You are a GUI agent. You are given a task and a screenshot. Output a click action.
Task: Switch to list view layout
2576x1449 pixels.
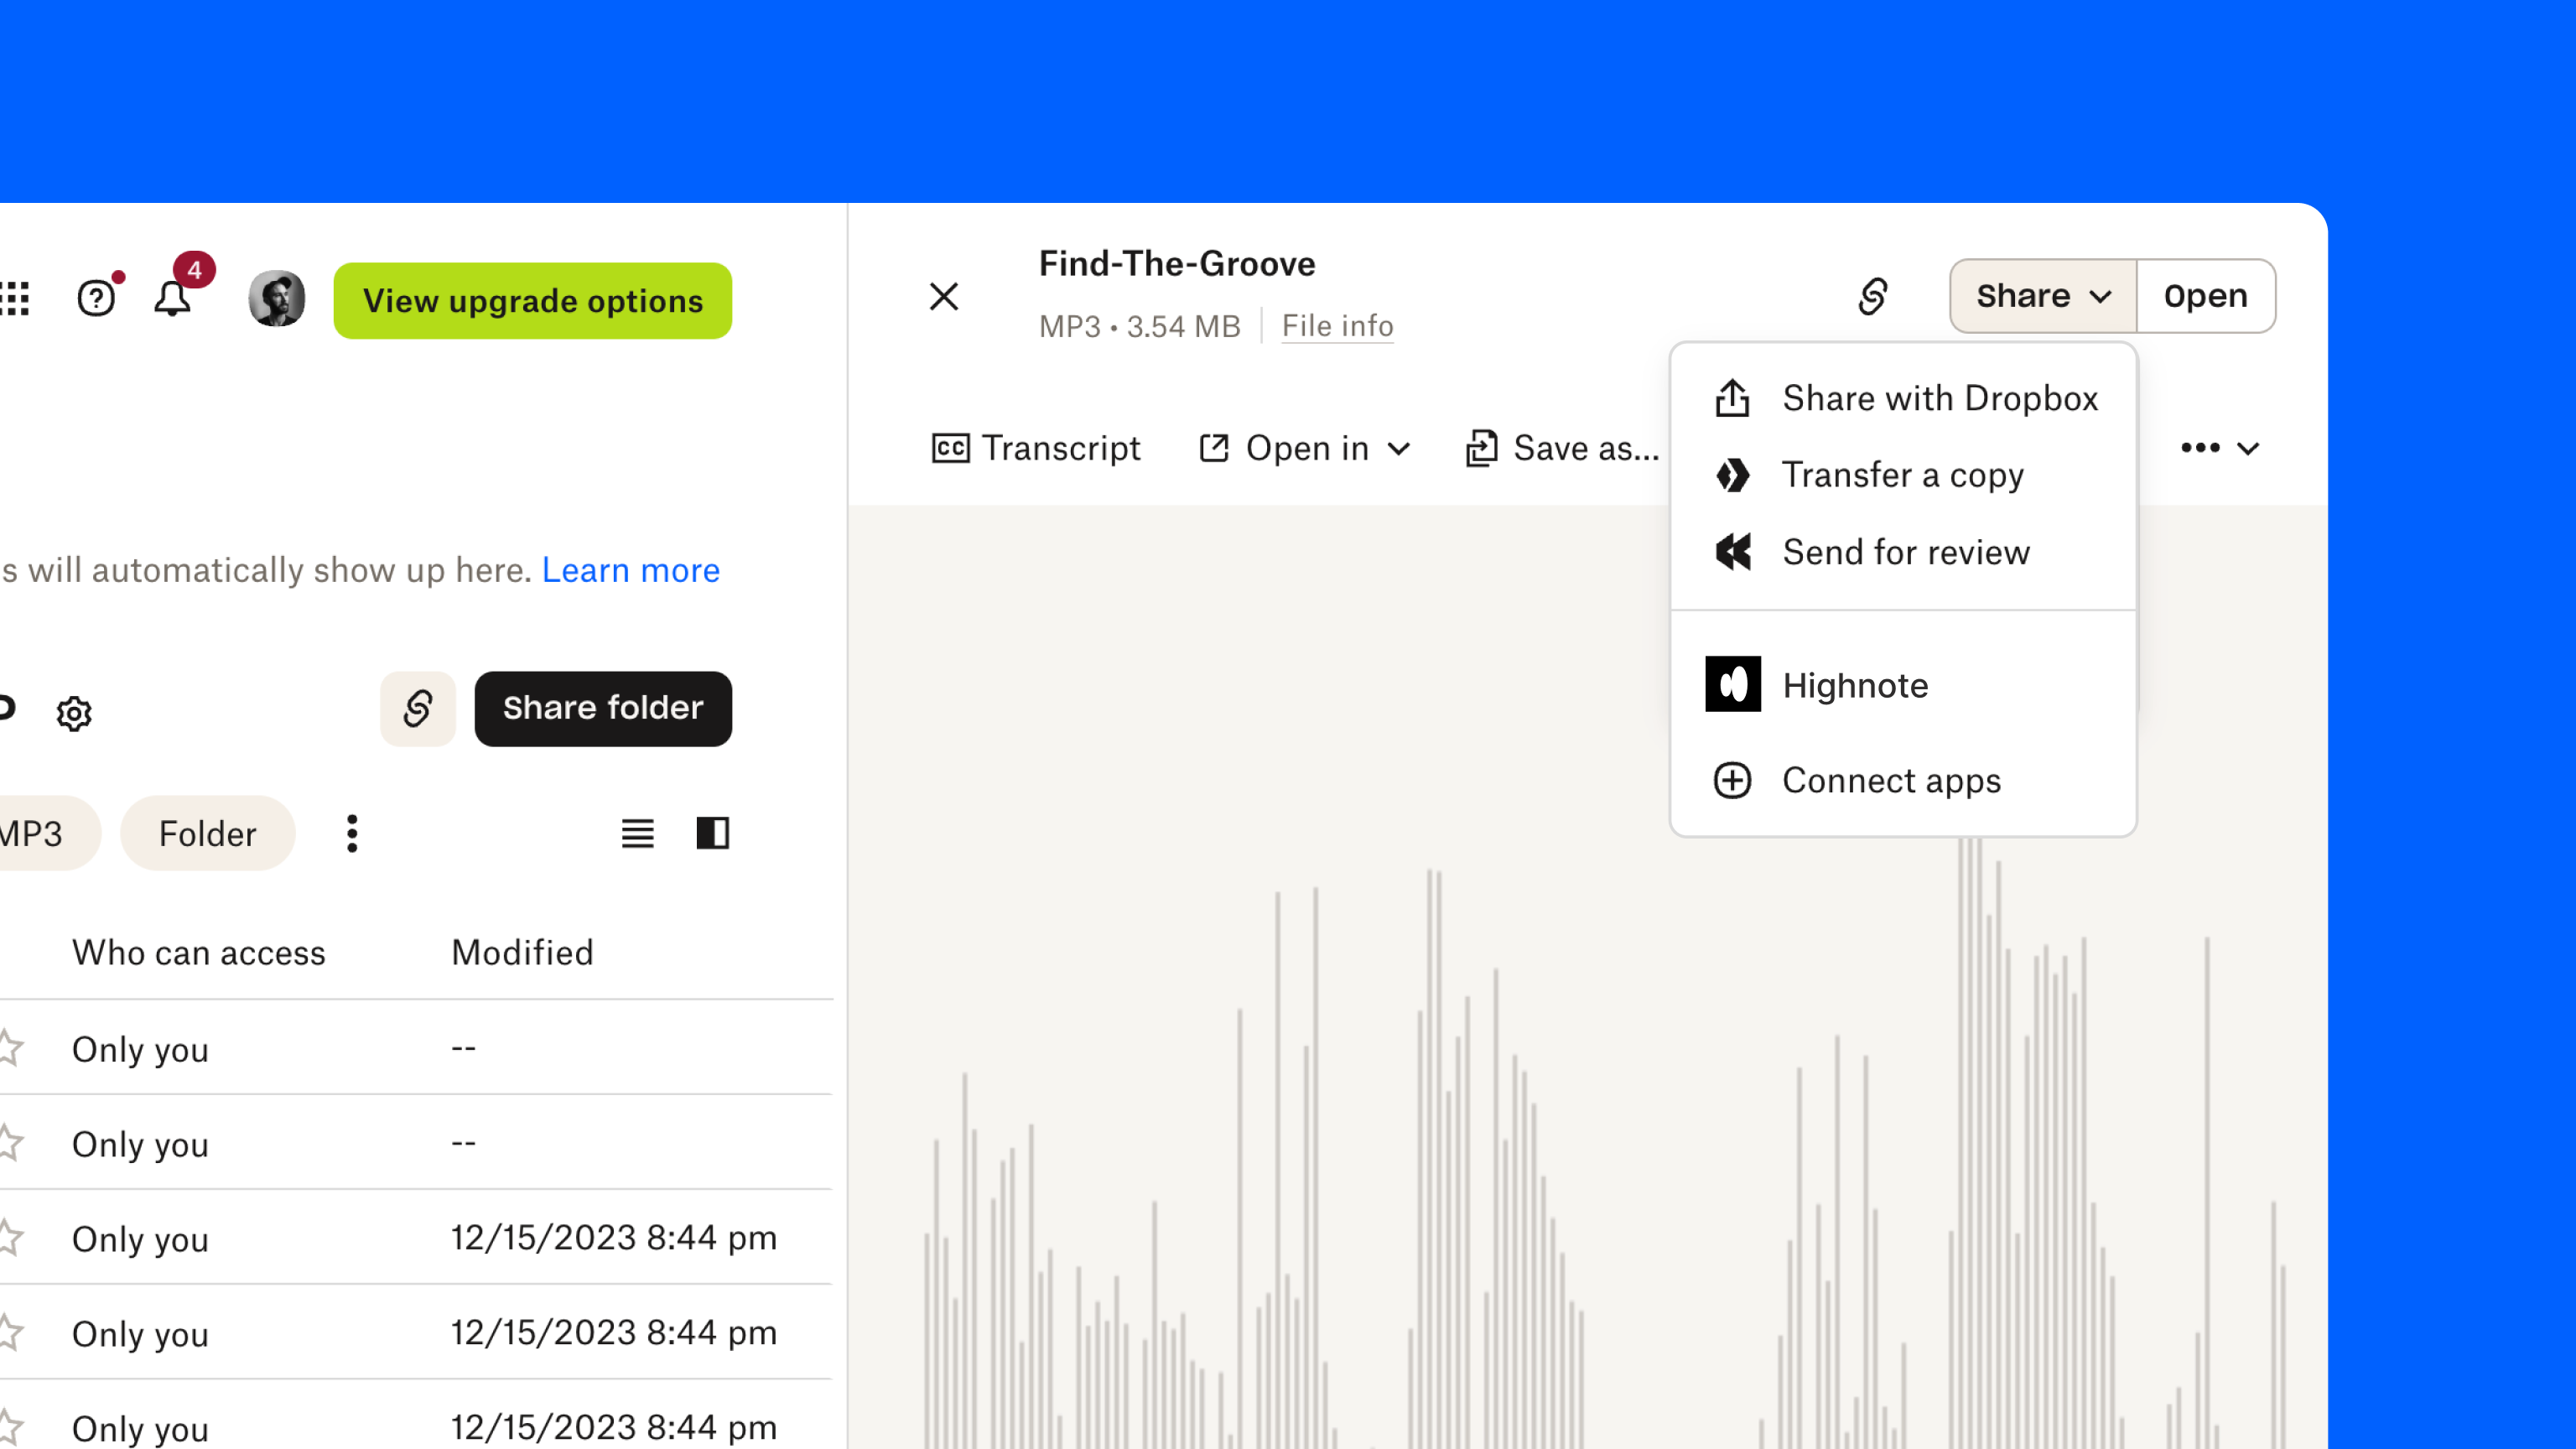[638, 833]
